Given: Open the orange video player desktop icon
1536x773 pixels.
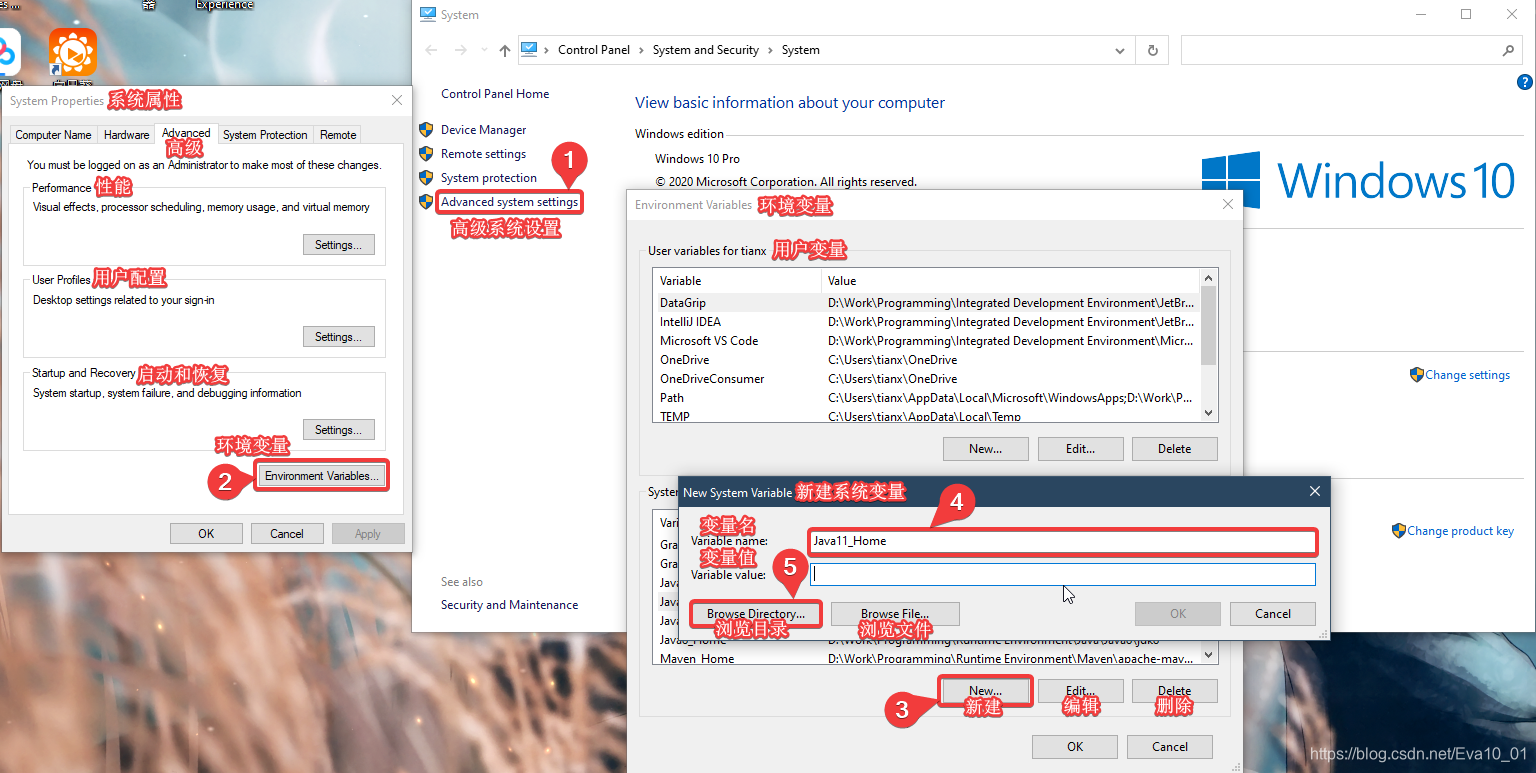Looking at the screenshot, I should pos(73,52).
